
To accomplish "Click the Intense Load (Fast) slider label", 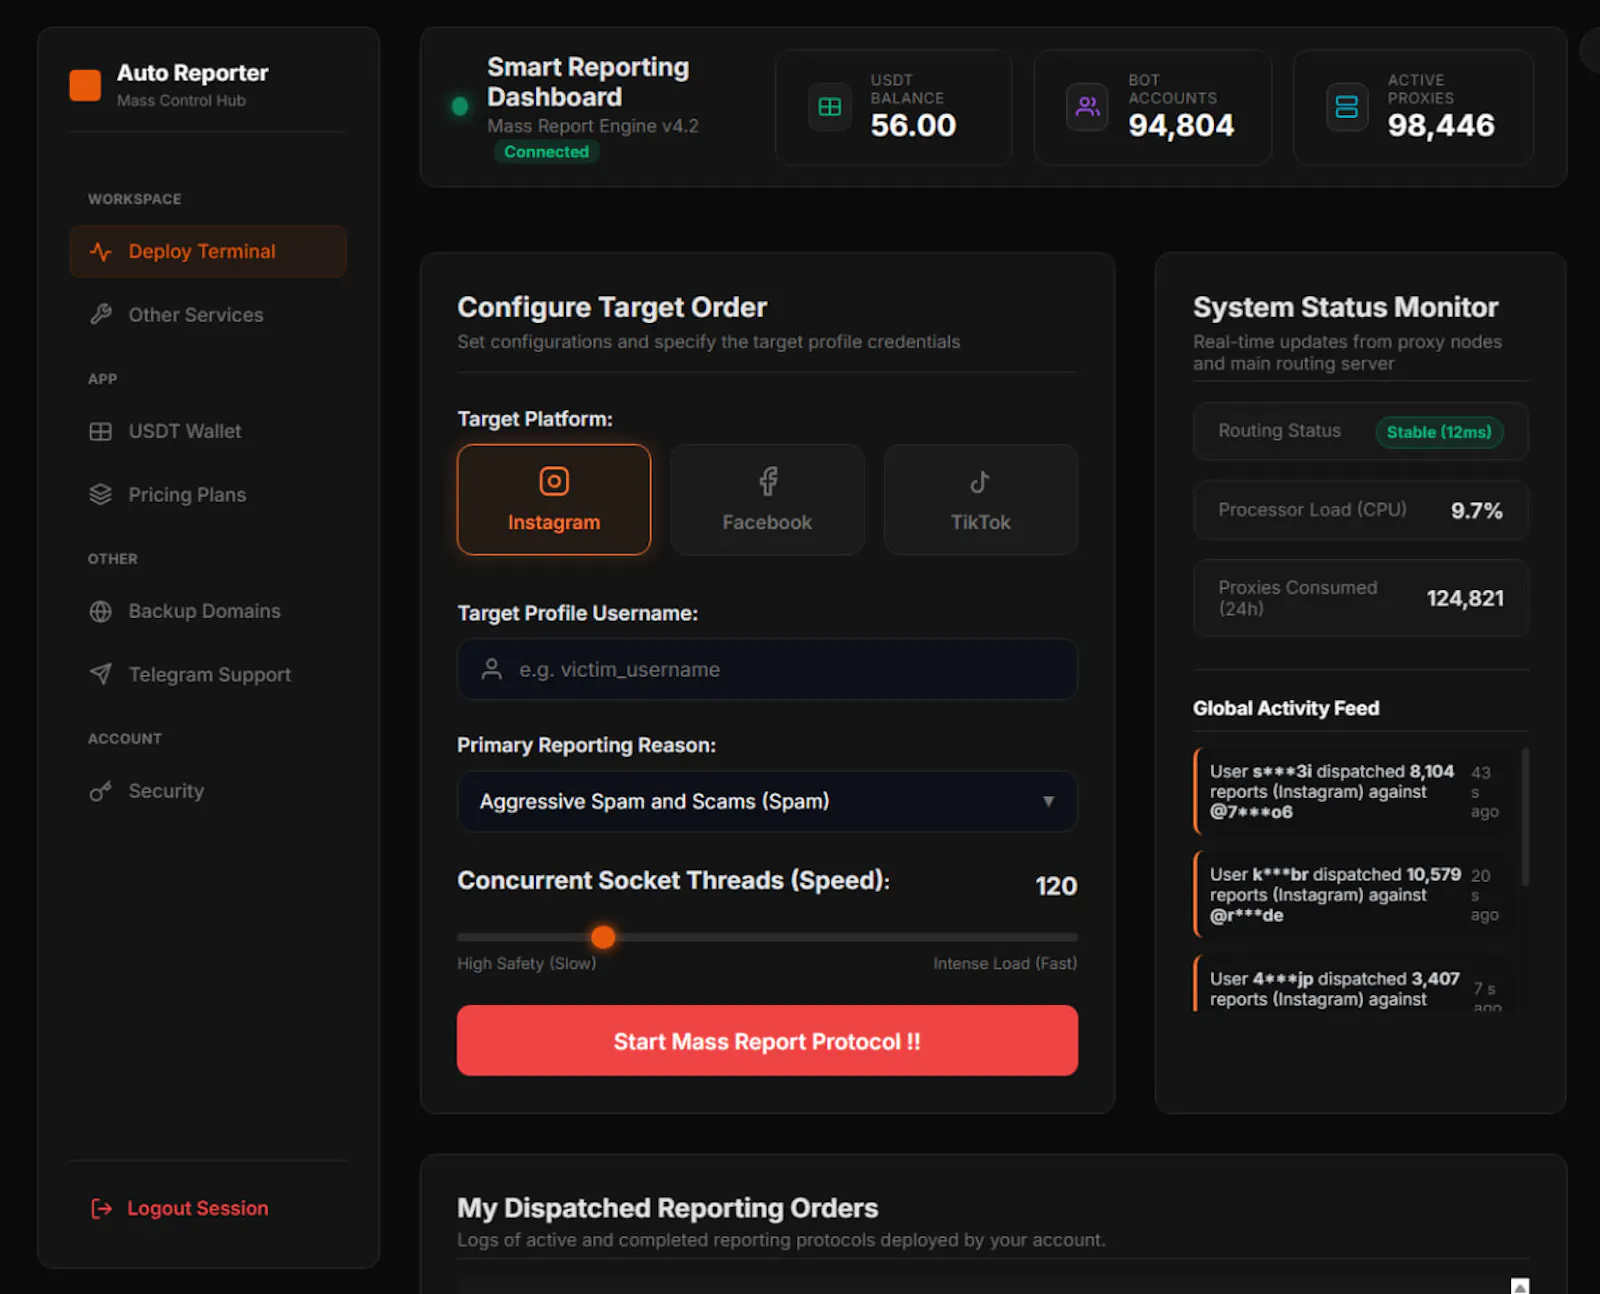I will tap(1005, 963).
